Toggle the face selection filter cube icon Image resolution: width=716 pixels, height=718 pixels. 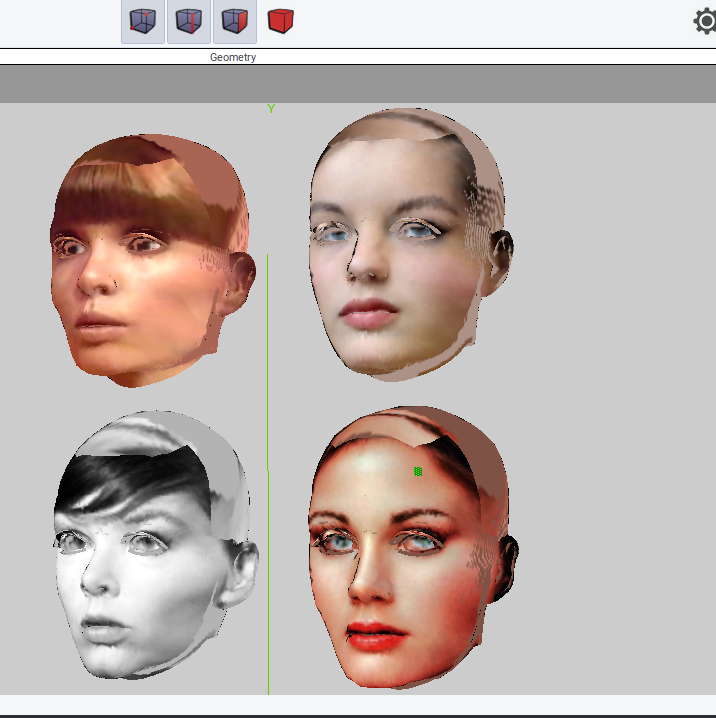point(235,22)
